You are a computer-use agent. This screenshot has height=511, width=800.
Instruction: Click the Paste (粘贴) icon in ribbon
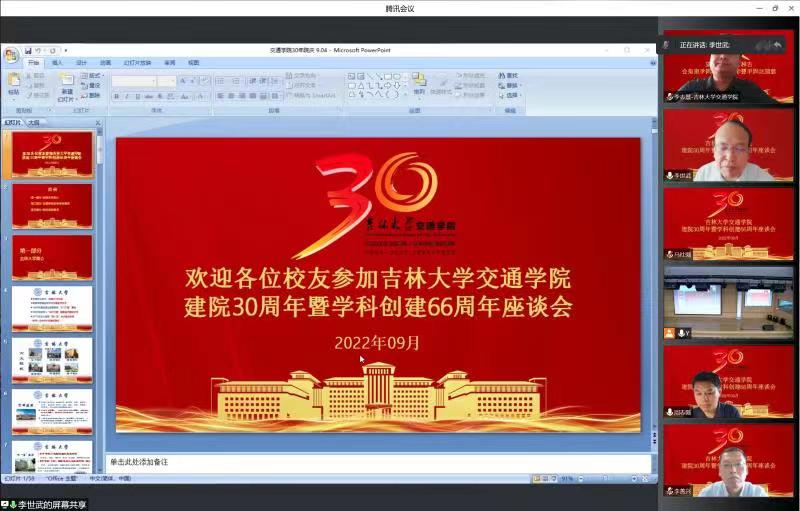coord(14,82)
